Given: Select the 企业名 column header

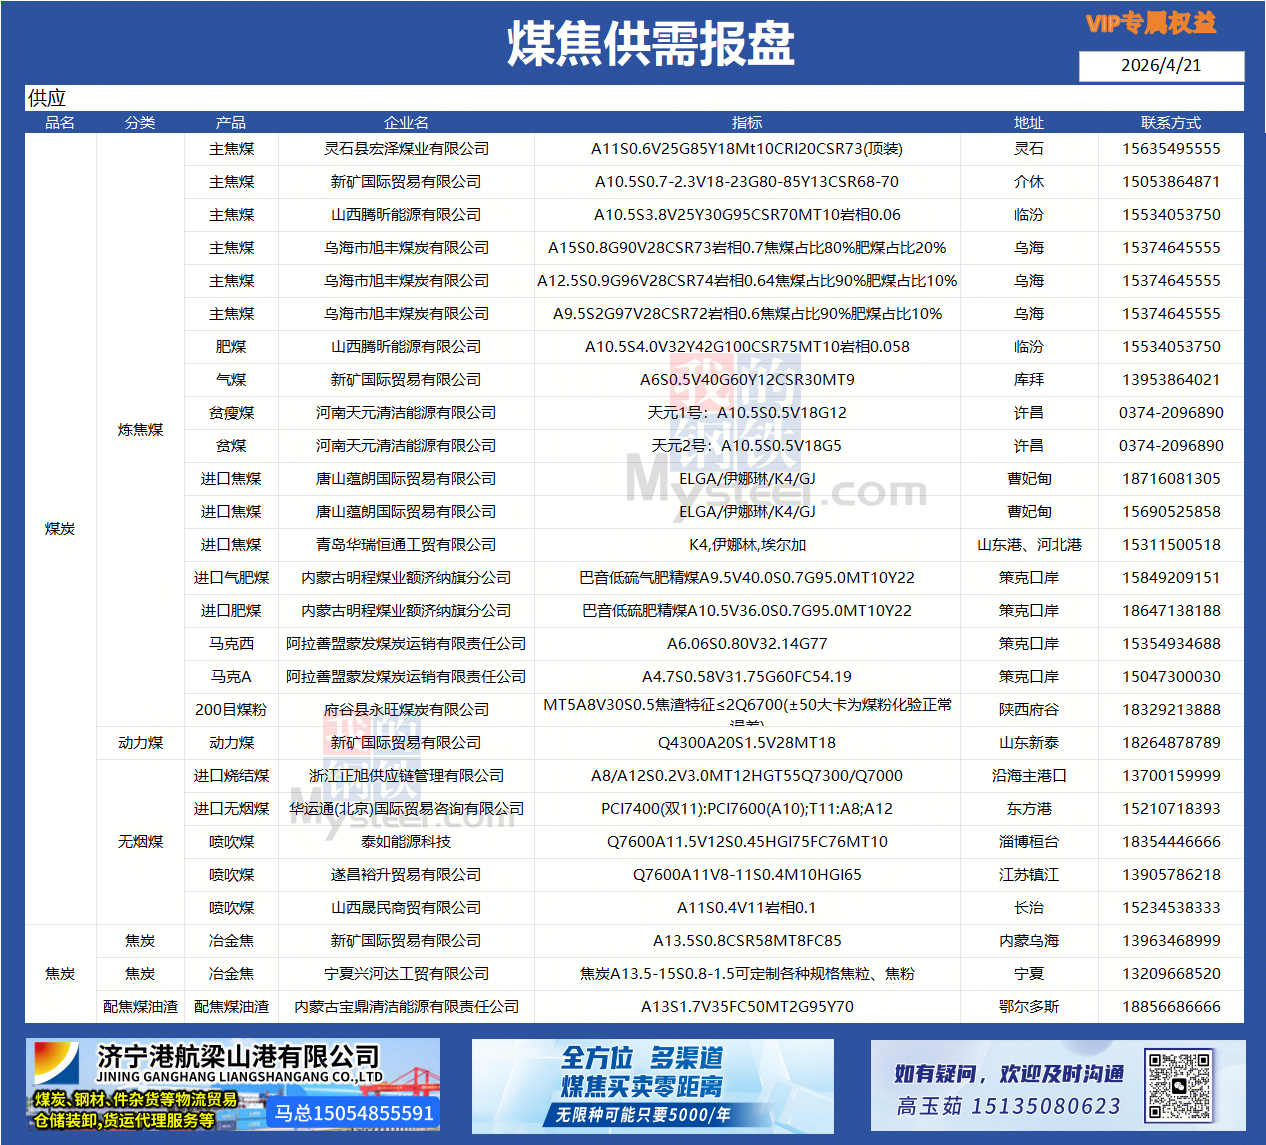Looking at the screenshot, I should (x=406, y=122).
